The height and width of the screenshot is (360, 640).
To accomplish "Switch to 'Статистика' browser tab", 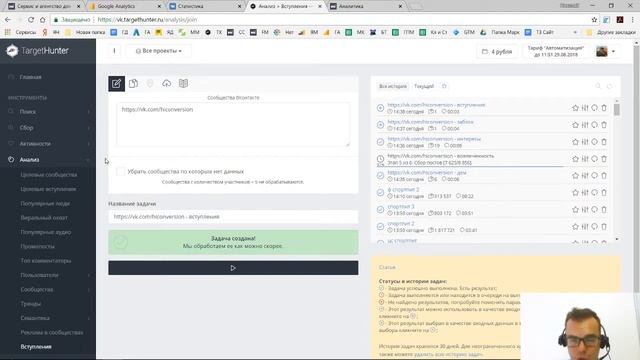I will click(x=205, y=6).
